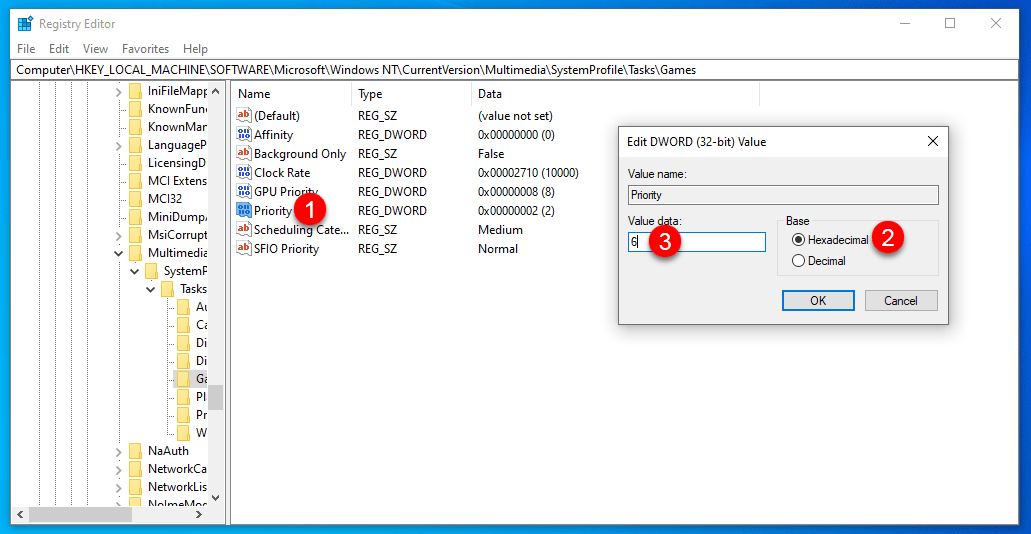Click the KnownFunc folder icon

point(136,109)
